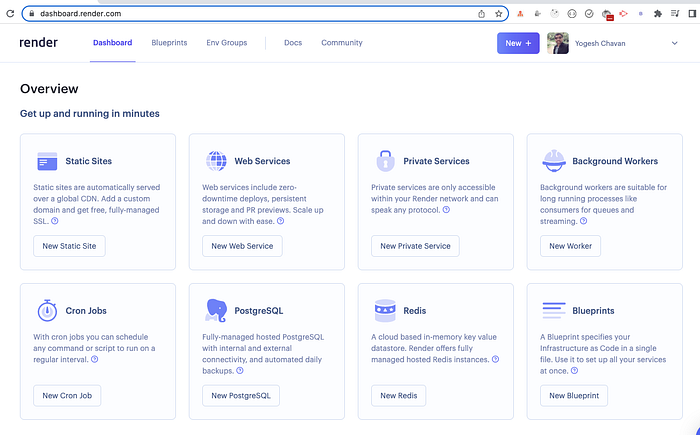The image size is (700, 435).
Task: Click the Background Workers helmet icon
Action: tap(554, 161)
